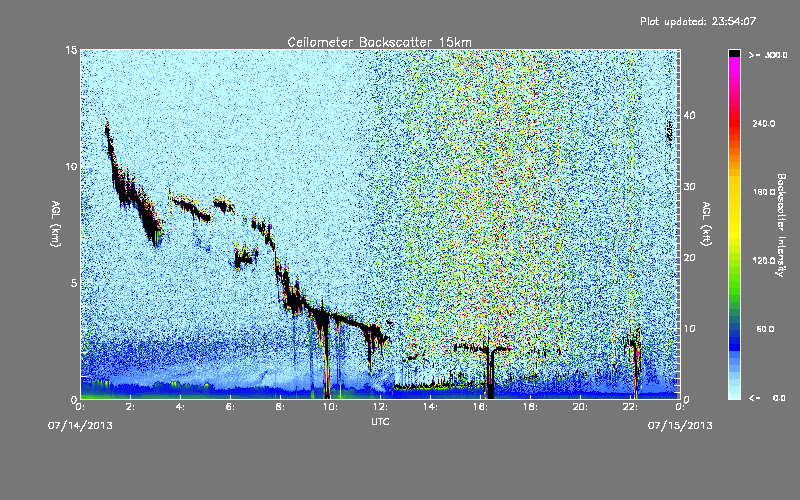
Task: Click the "Plot updated: 23:54:07" timestamp
Action: [698, 21]
